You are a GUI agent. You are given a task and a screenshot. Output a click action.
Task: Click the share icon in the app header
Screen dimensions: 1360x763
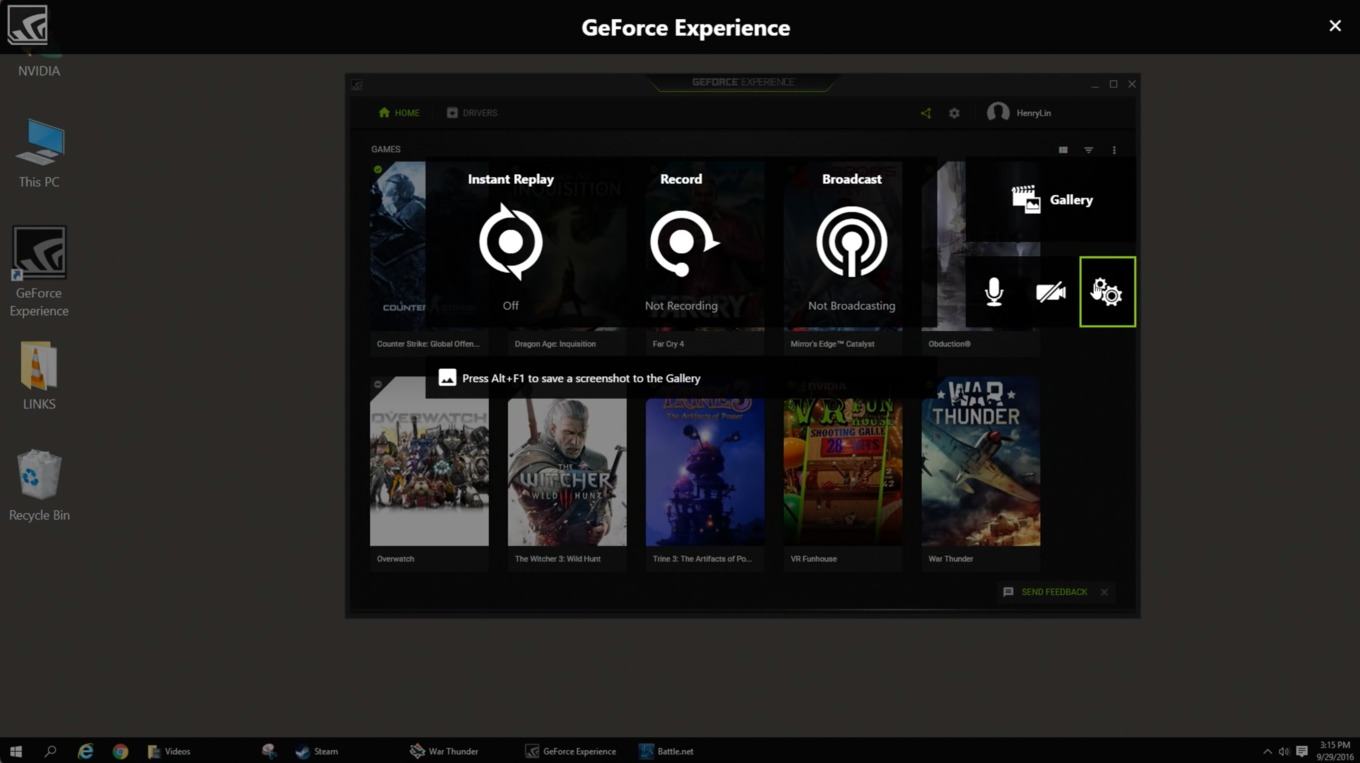pos(926,113)
